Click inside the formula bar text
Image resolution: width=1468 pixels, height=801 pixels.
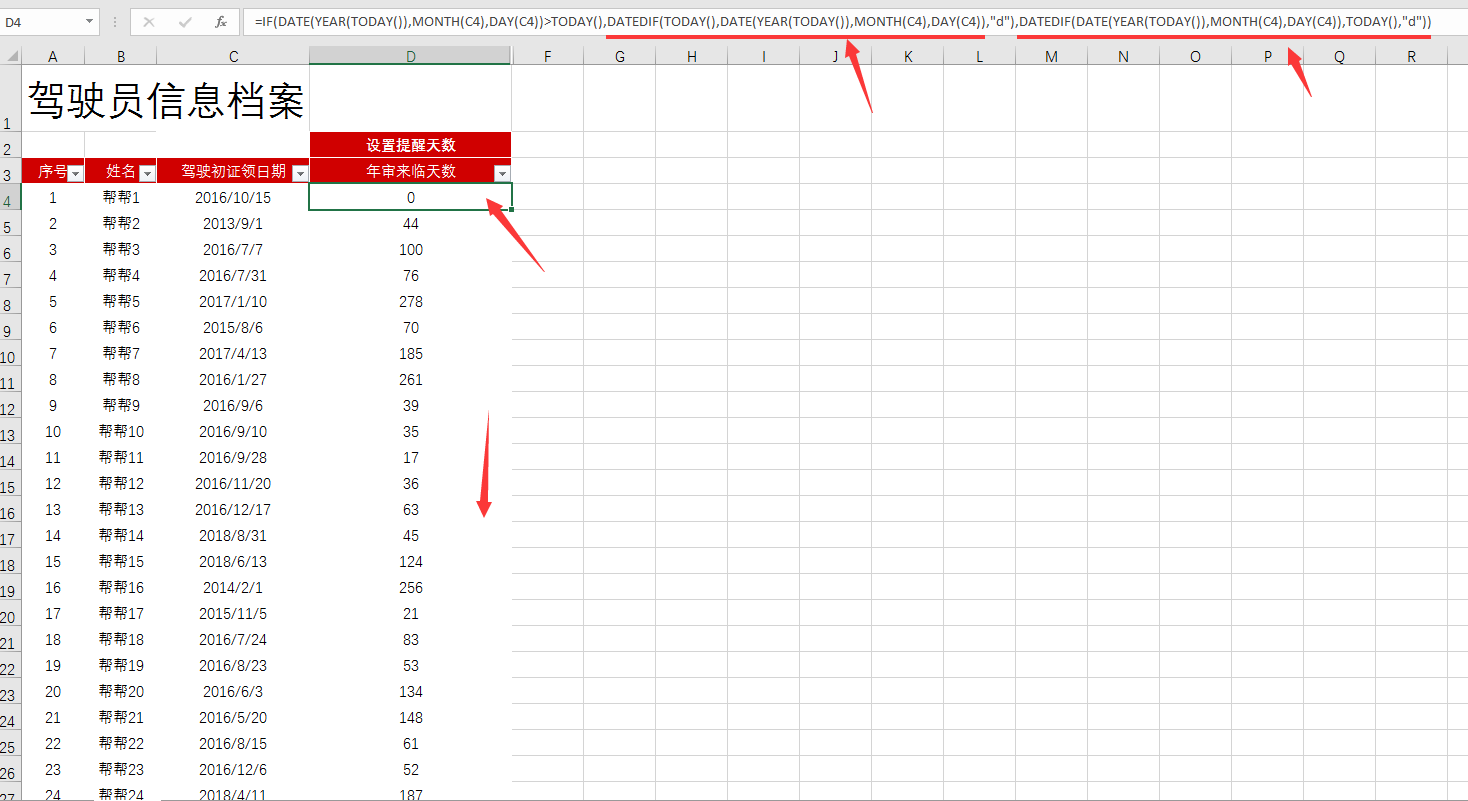click(x=842, y=21)
